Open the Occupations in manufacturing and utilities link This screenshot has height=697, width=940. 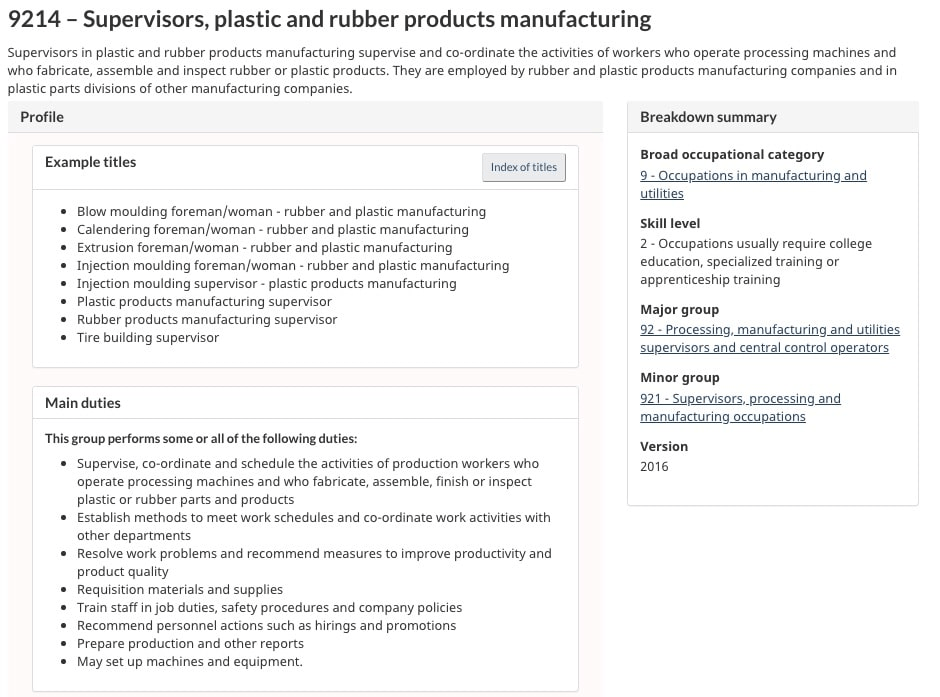pos(753,176)
